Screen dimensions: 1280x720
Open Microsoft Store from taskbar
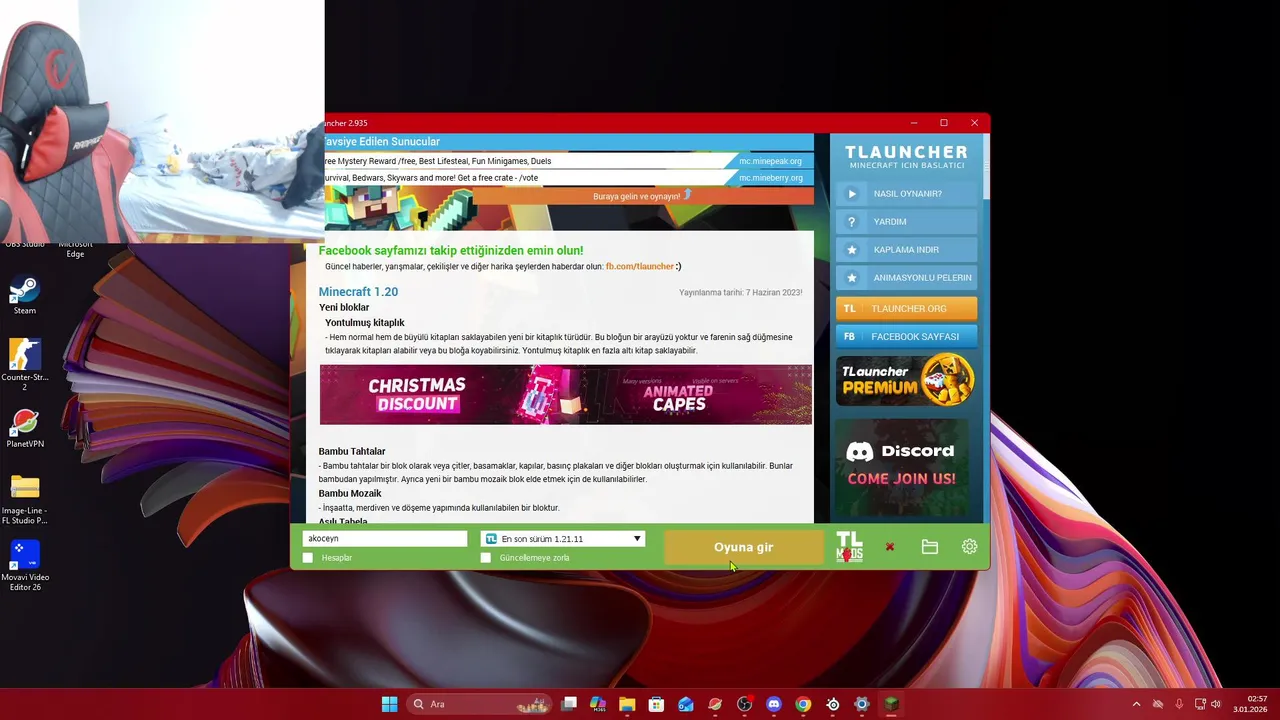click(656, 704)
